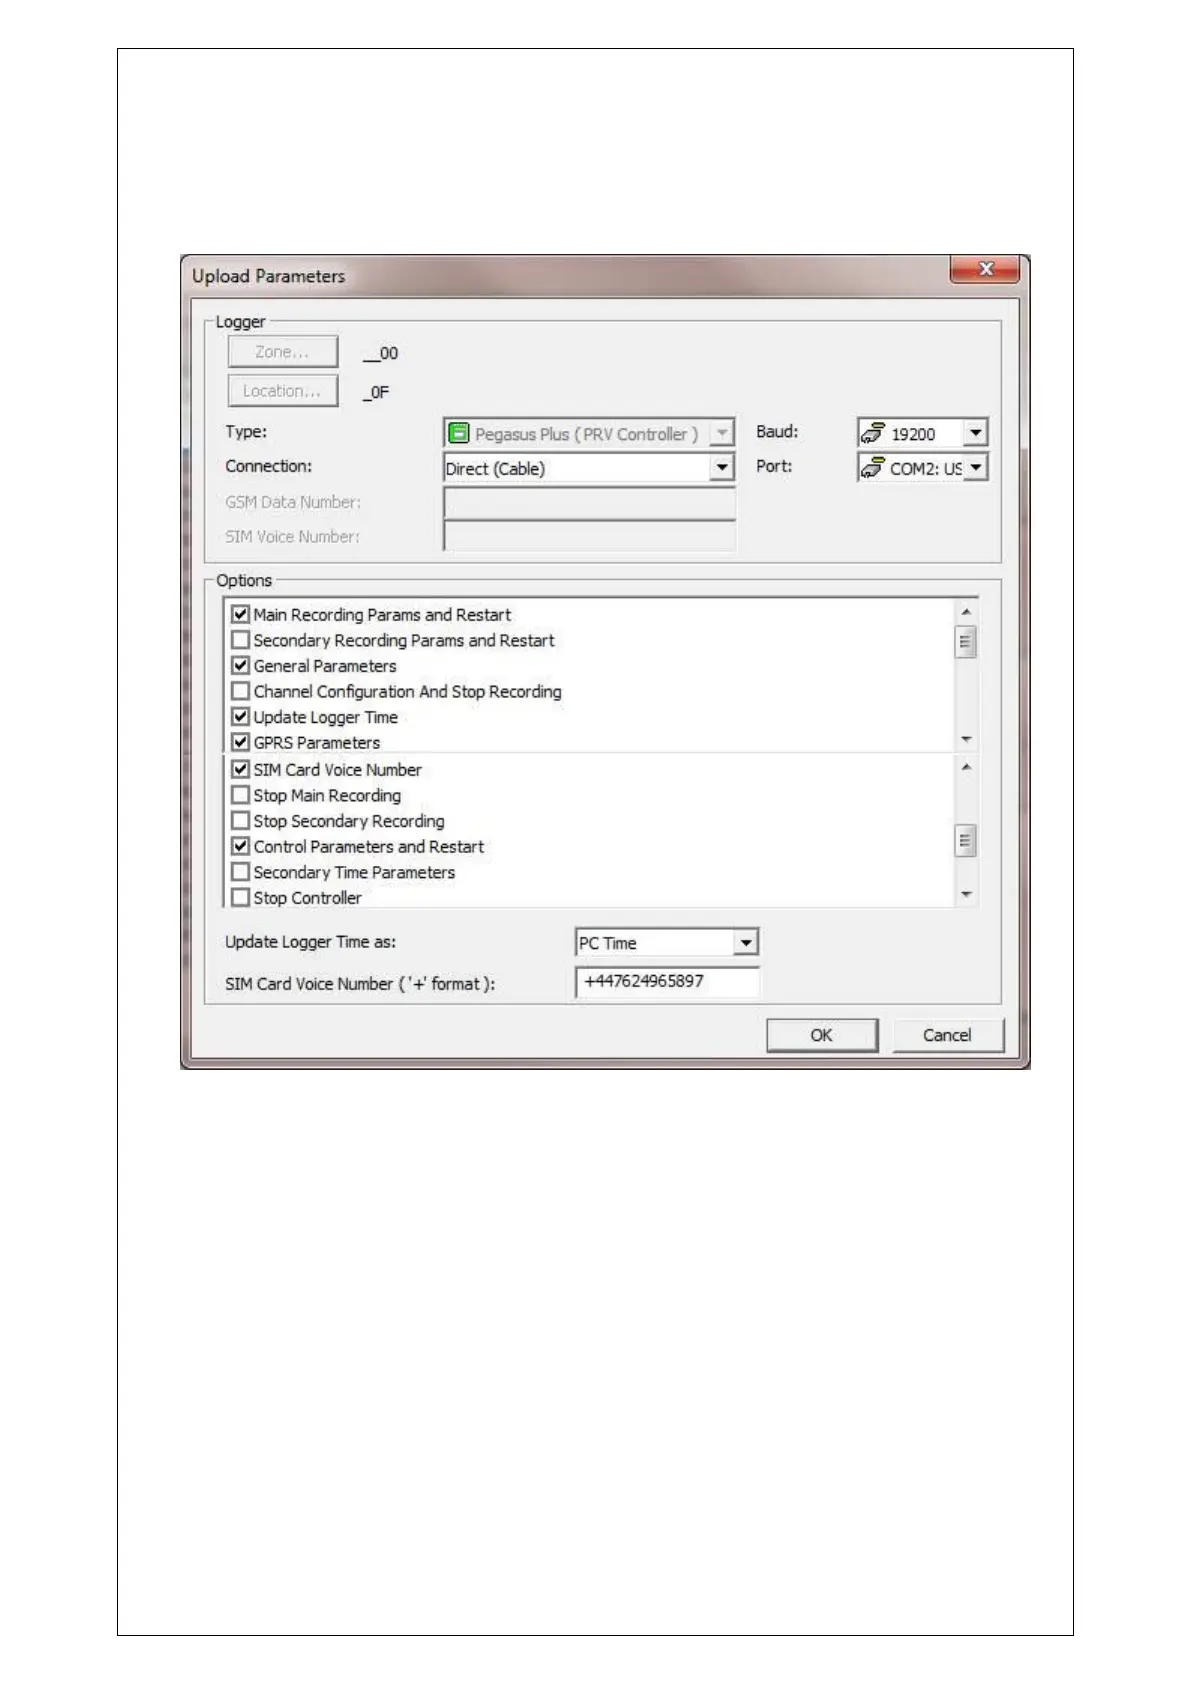This screenshot has width=1191, height=1684.
Task: Toggle Control Parameters and Restart checkbox
Action: click(x=240, y=846)
